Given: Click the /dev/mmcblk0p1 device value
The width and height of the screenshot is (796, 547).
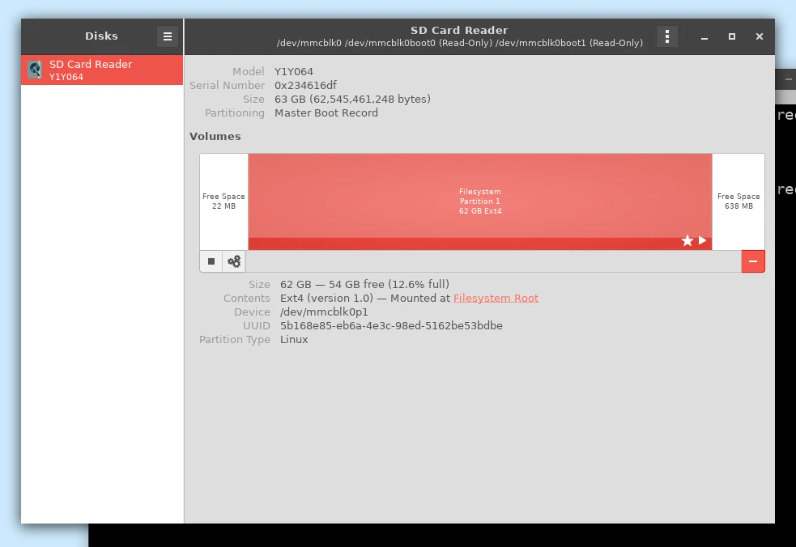Looking at the screenshot, I should (x=324, y=312).
